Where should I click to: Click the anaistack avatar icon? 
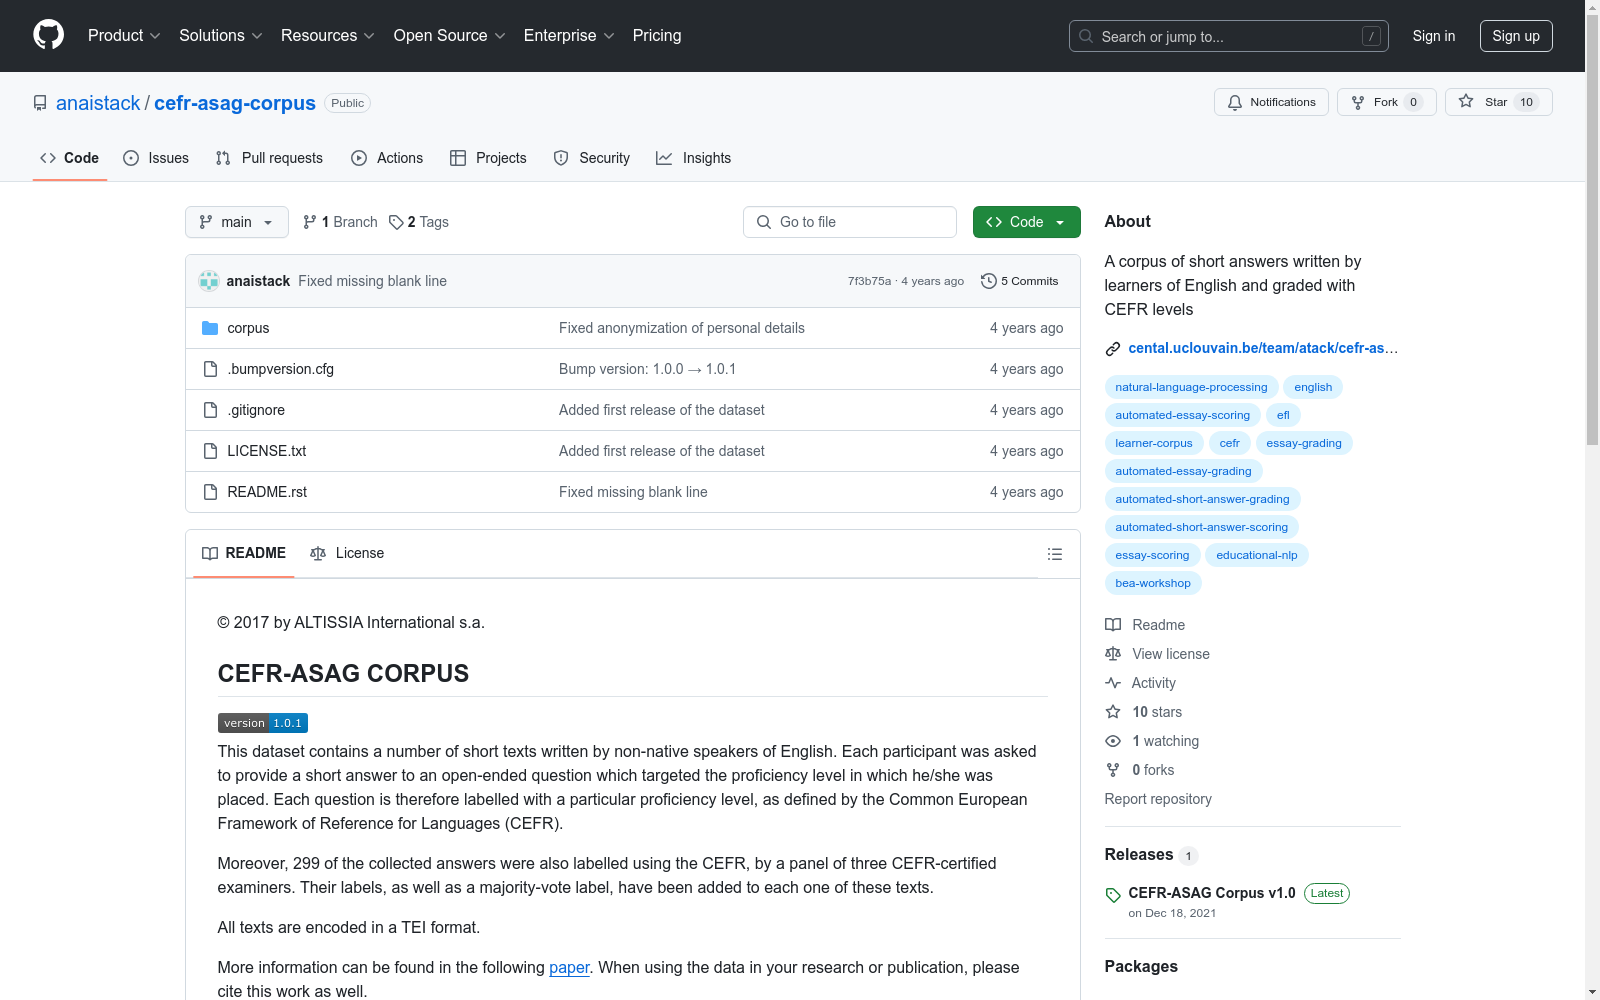pos(209,281)
